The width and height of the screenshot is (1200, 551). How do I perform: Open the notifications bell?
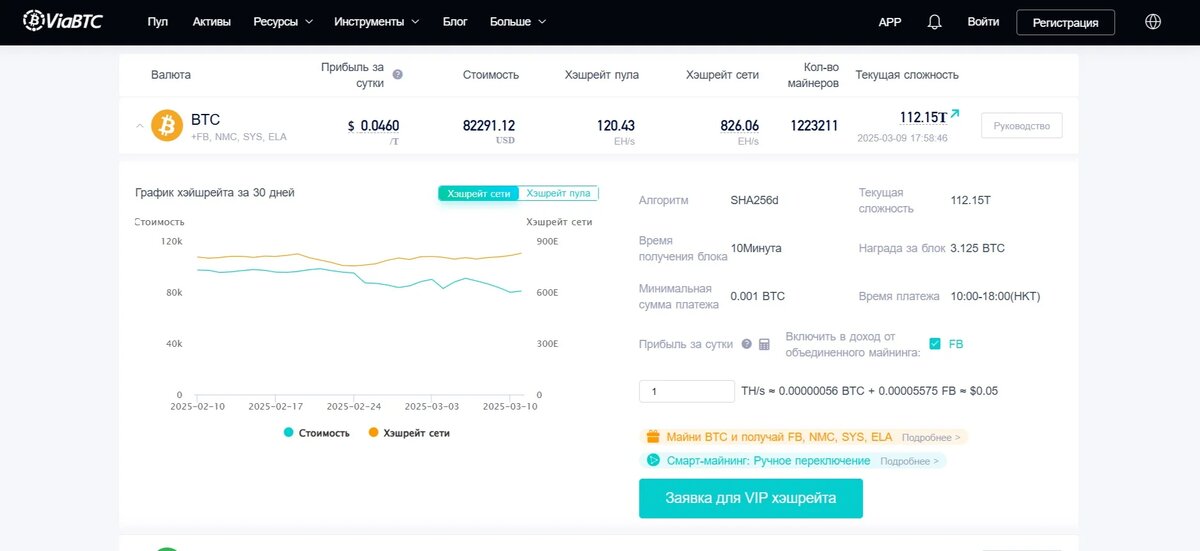coord(935,22)
